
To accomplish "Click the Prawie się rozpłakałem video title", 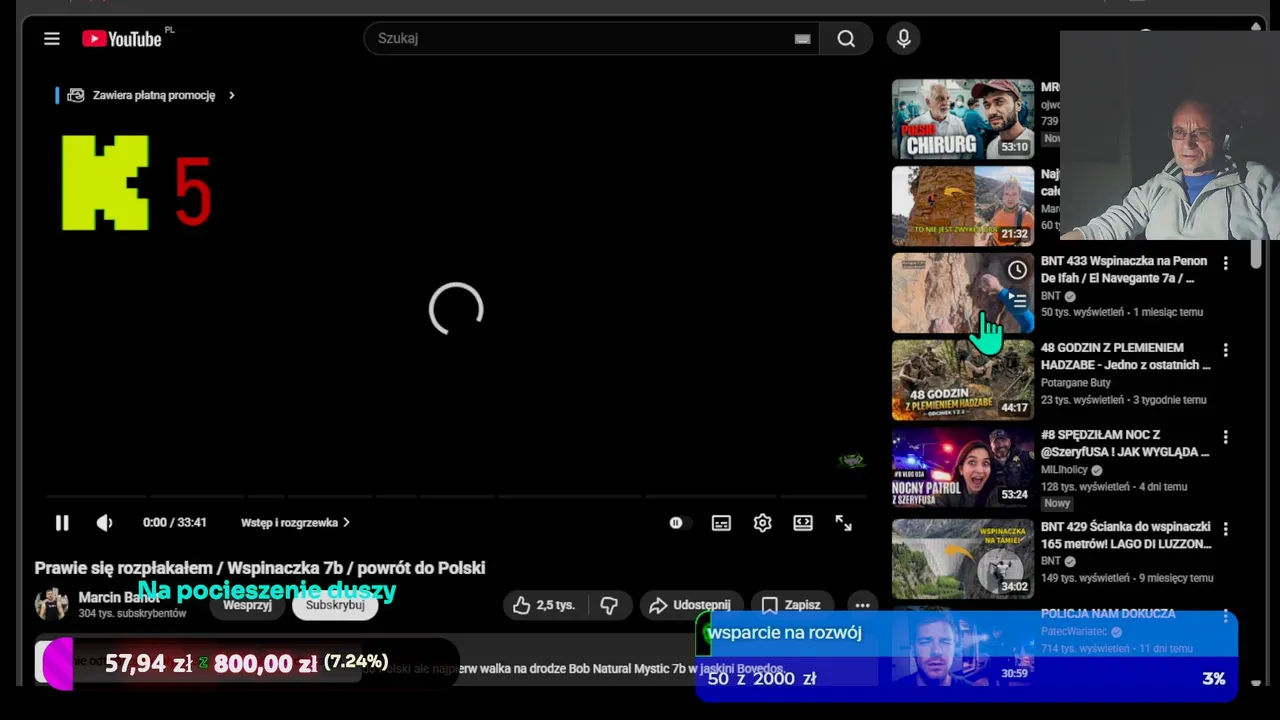I will tap(260, 567).
